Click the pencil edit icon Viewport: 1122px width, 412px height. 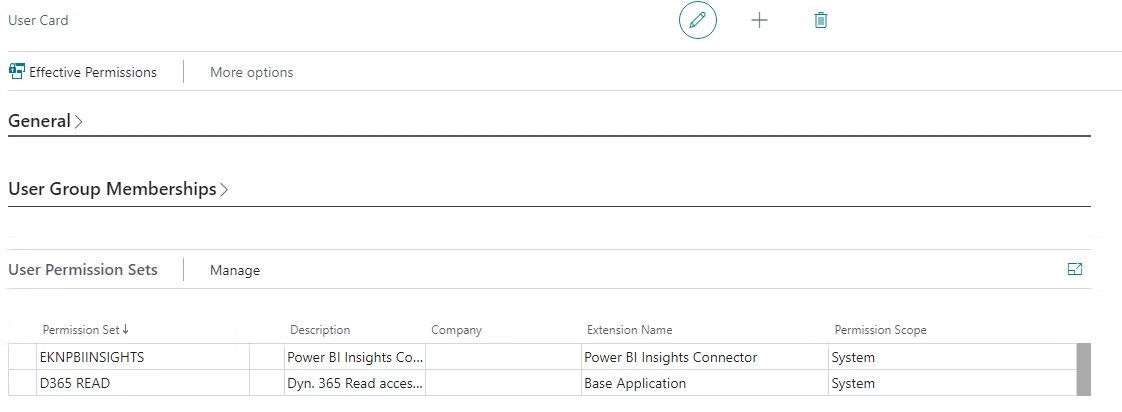pos(698,20)
